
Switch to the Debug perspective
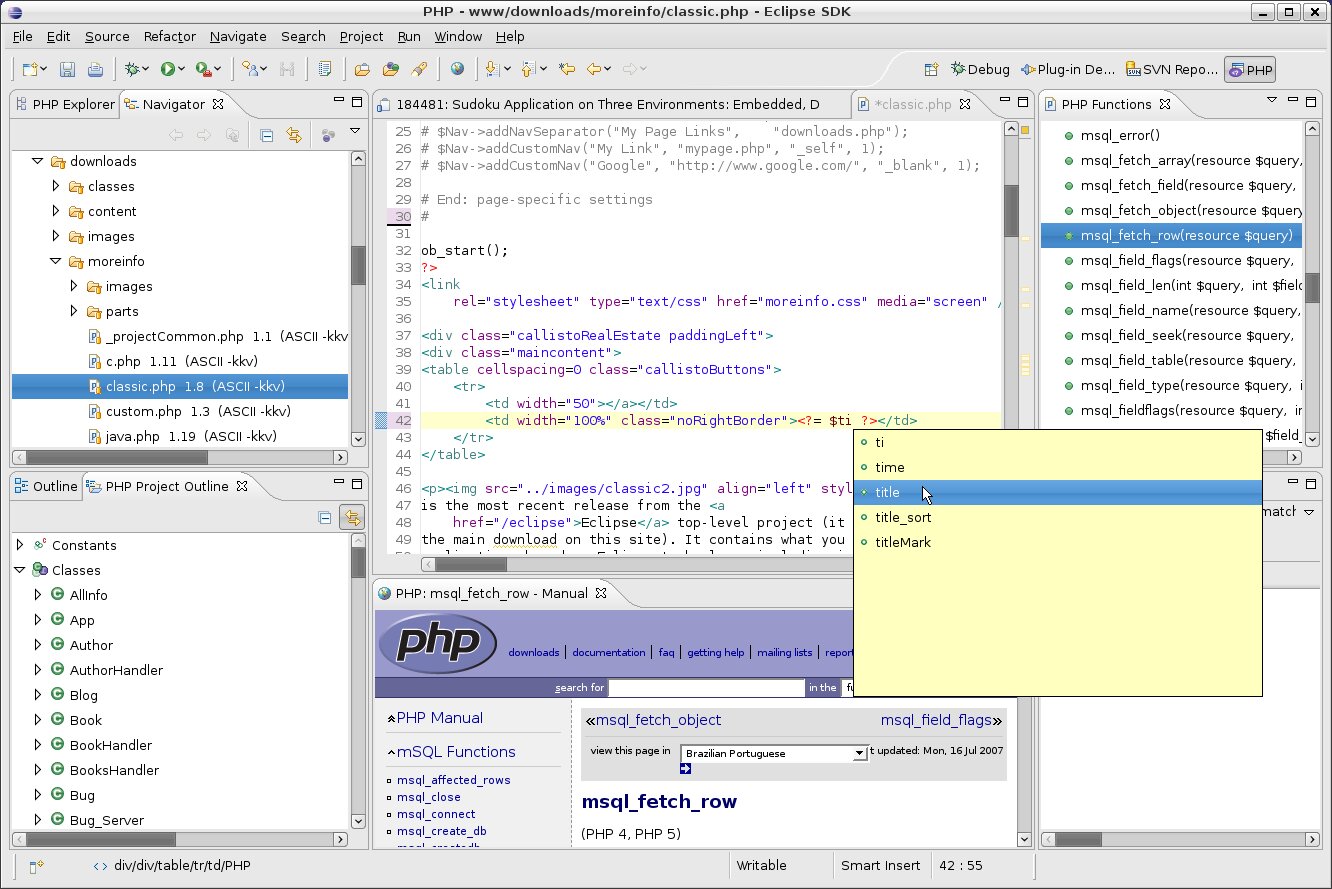pos(980,70)
